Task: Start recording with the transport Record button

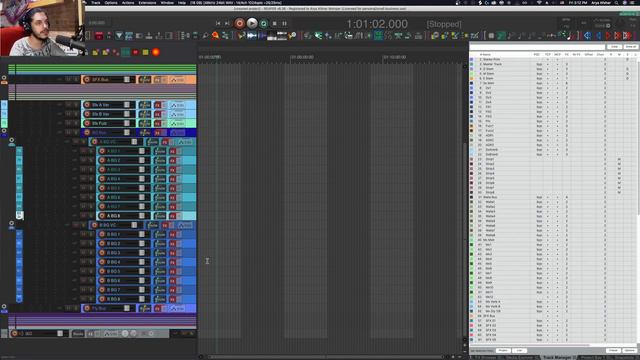Action: point(240,23)
